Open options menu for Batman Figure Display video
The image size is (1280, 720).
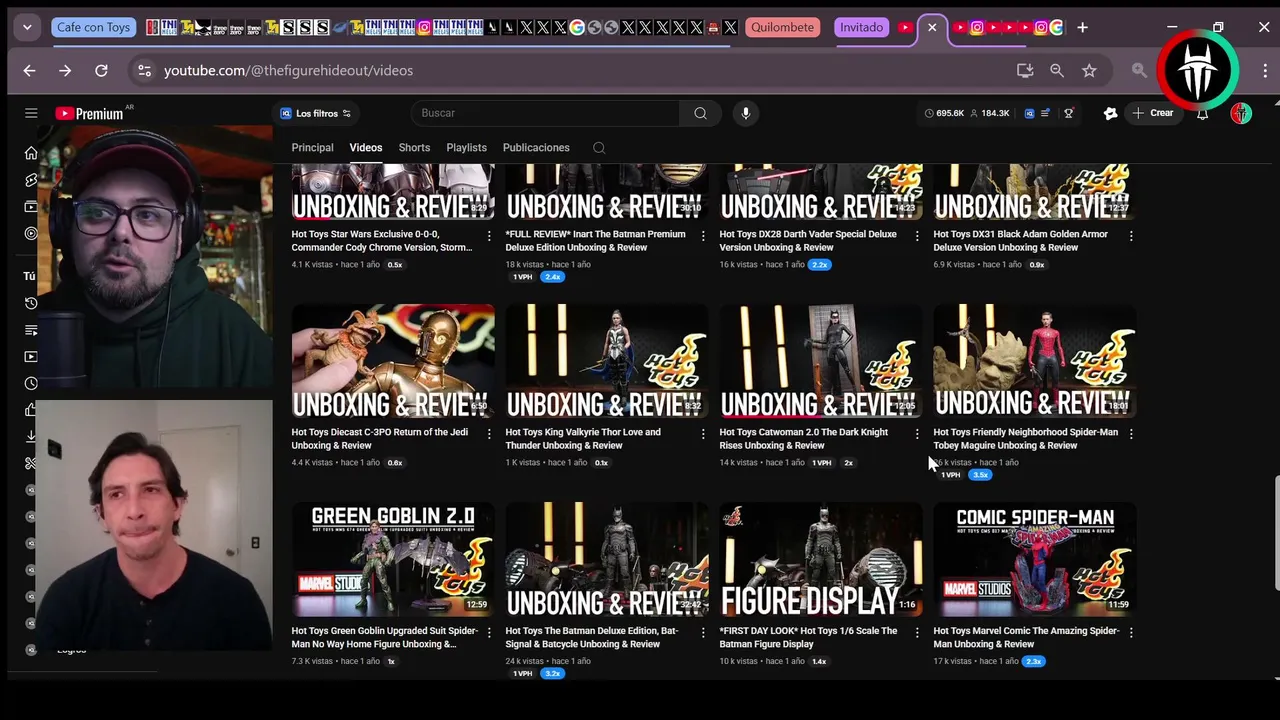[x=917, y=633]
